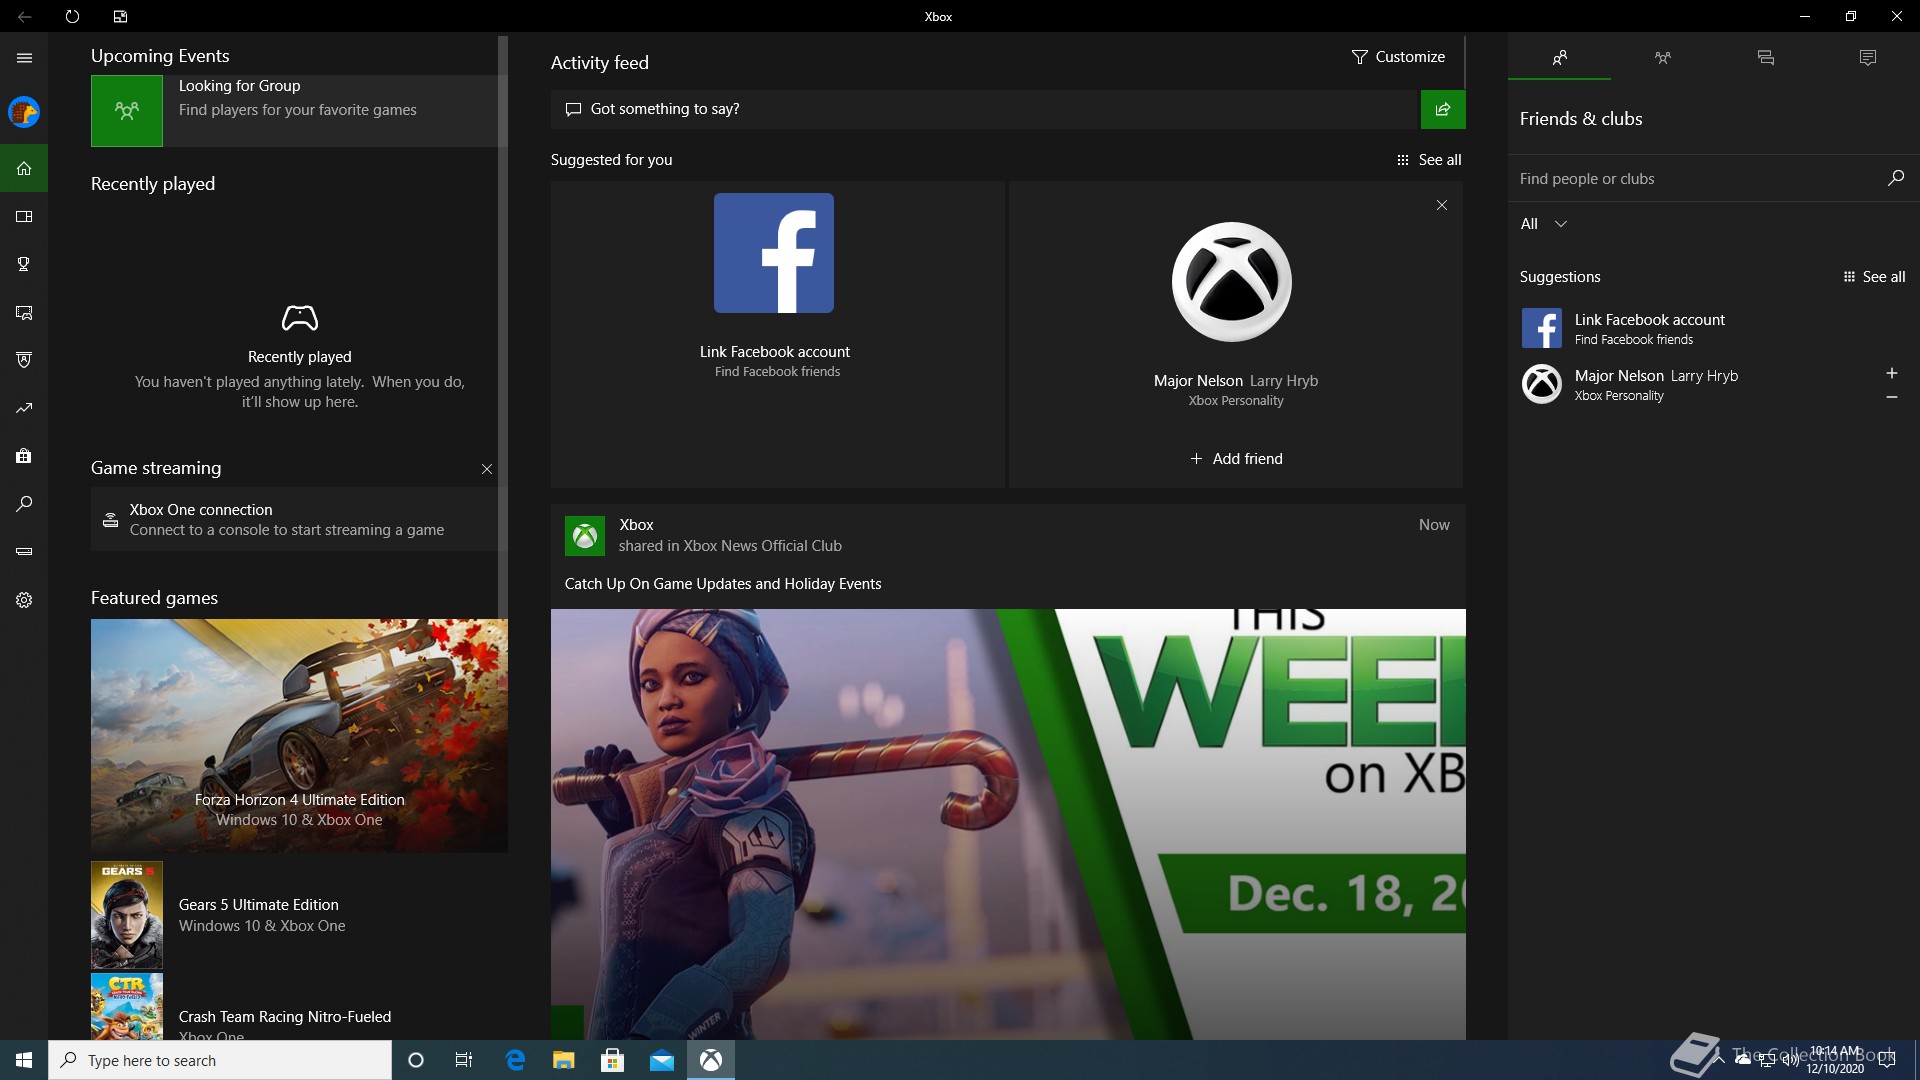Click the left panel scrollbar
This screenshot has width=1920, height=1080.
(x=503, y=327)
